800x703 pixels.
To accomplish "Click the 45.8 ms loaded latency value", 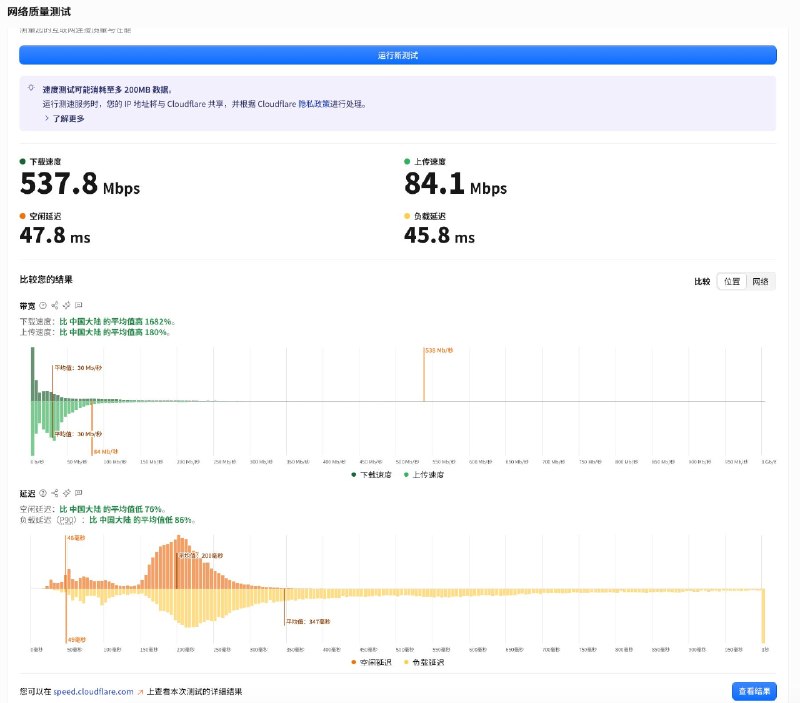I will click(439, 236).
